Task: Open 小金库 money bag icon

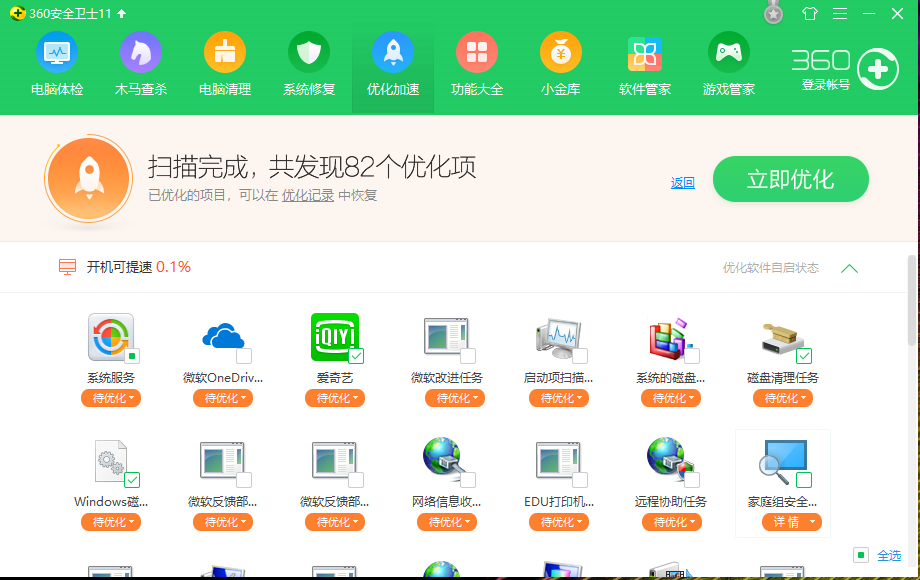Action: click(x=561, y=52)
